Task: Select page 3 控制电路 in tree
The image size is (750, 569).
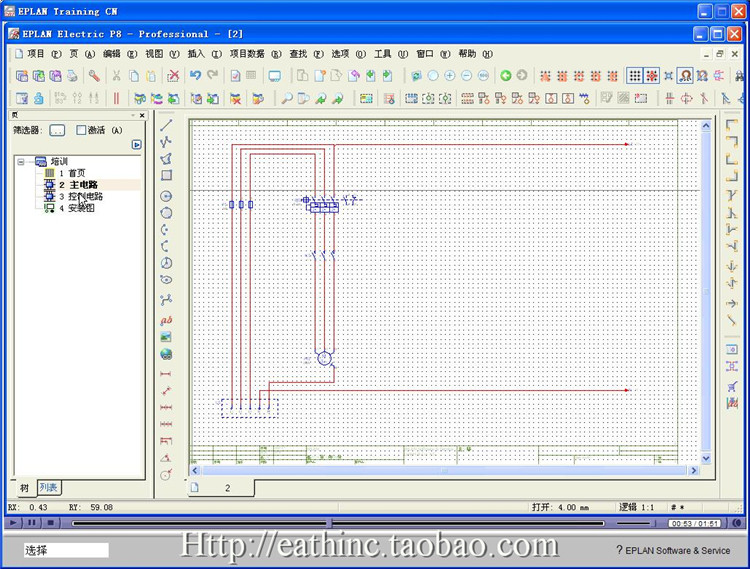Action: tap(80, 197)
